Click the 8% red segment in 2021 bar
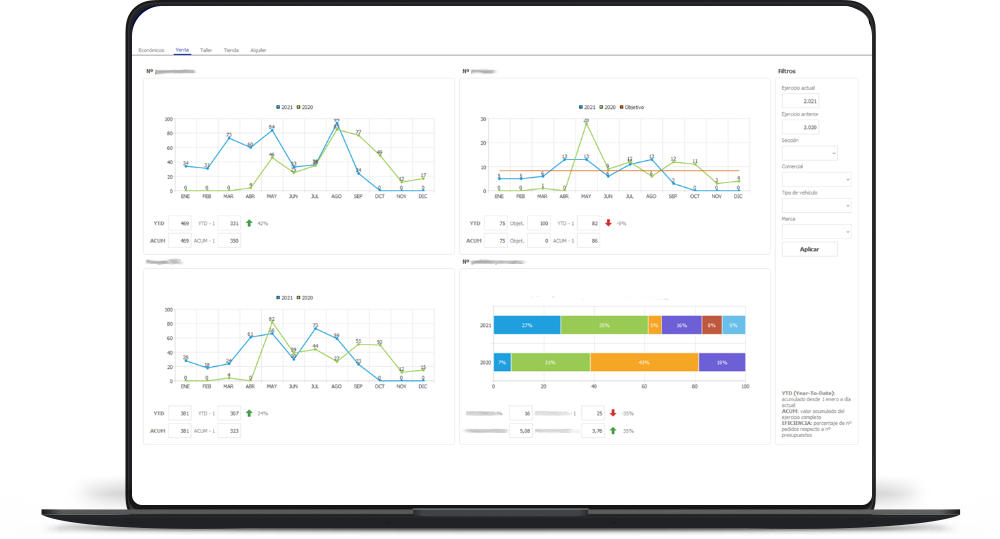The image size is (1000, 539). [x=712, y=325]
